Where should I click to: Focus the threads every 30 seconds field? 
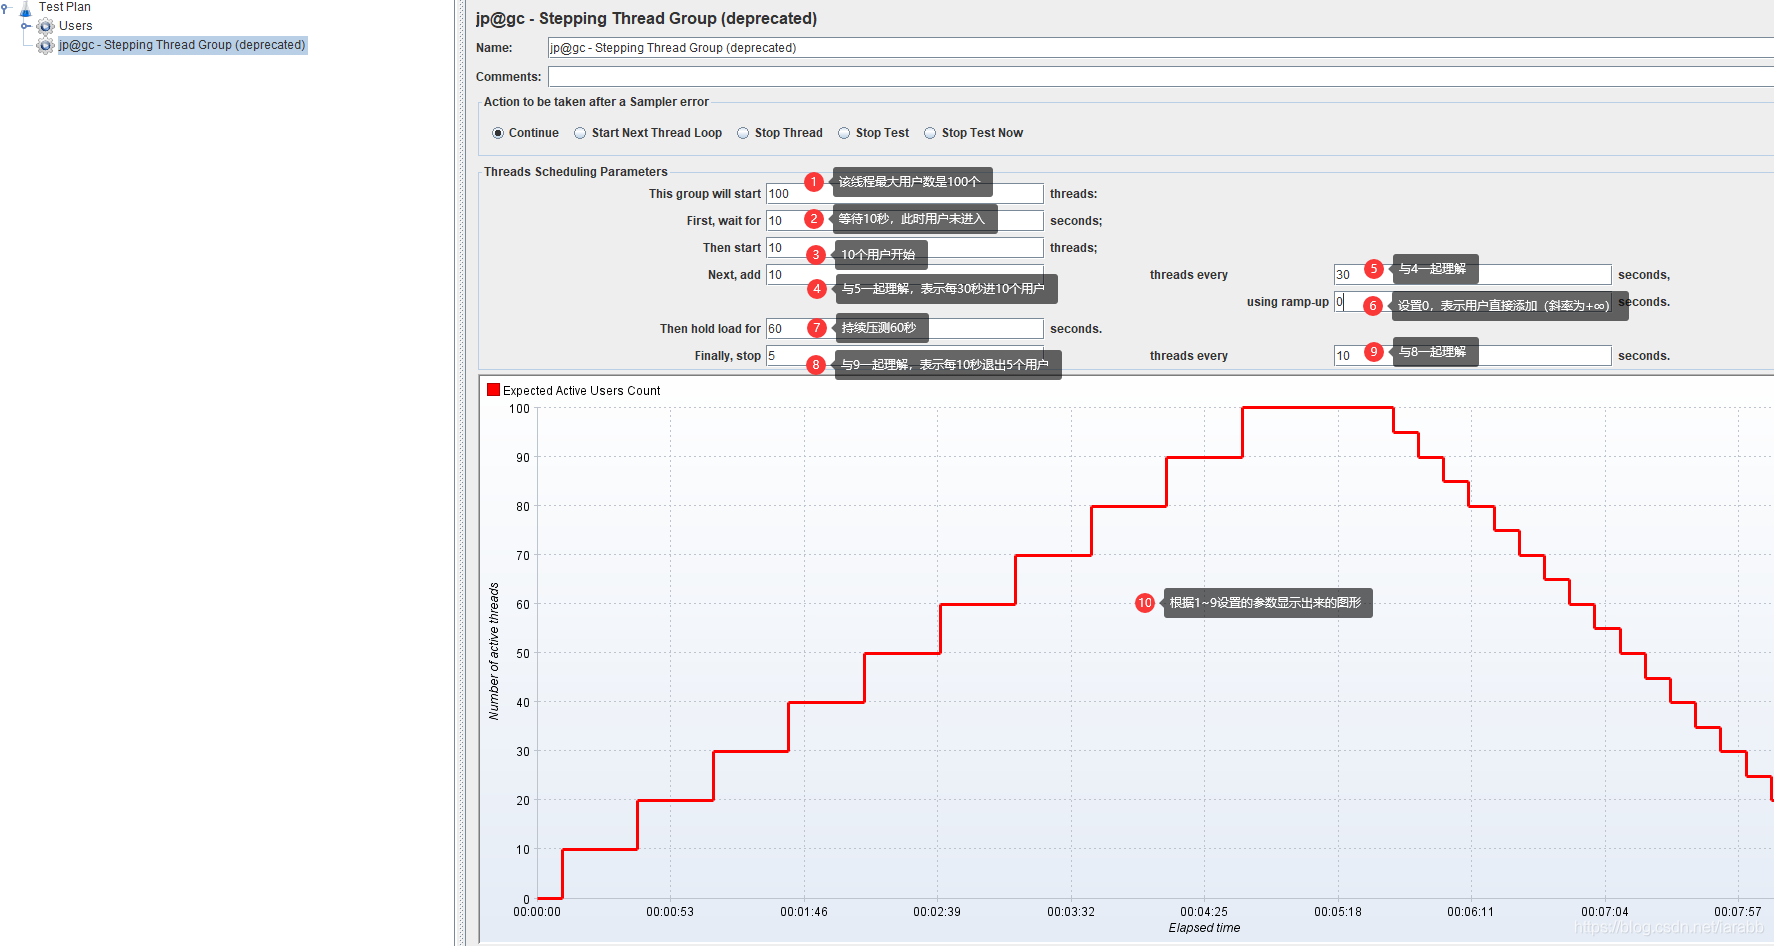[x=1472, y=275]
